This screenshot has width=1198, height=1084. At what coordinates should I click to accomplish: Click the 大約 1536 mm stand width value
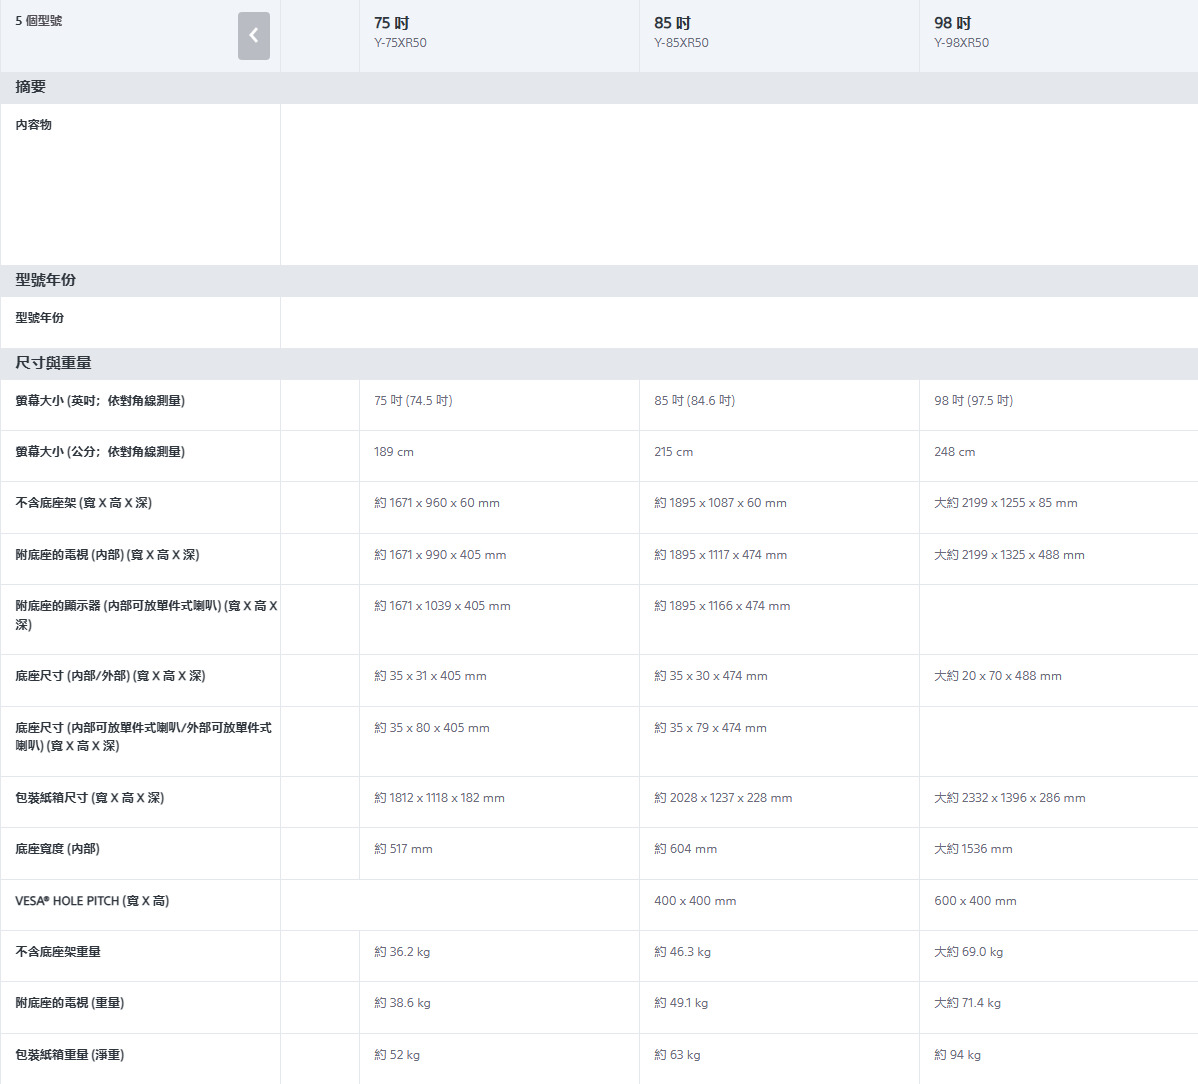[x=973, y=849]
